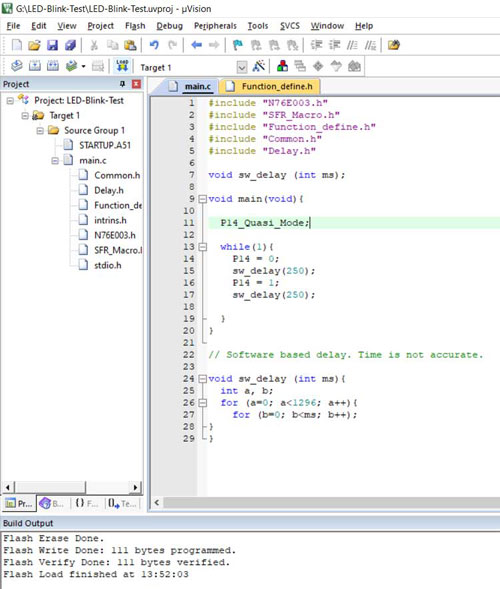
Task: Collapse the main.c file dependencies node
Action: [x=55, y=161]
